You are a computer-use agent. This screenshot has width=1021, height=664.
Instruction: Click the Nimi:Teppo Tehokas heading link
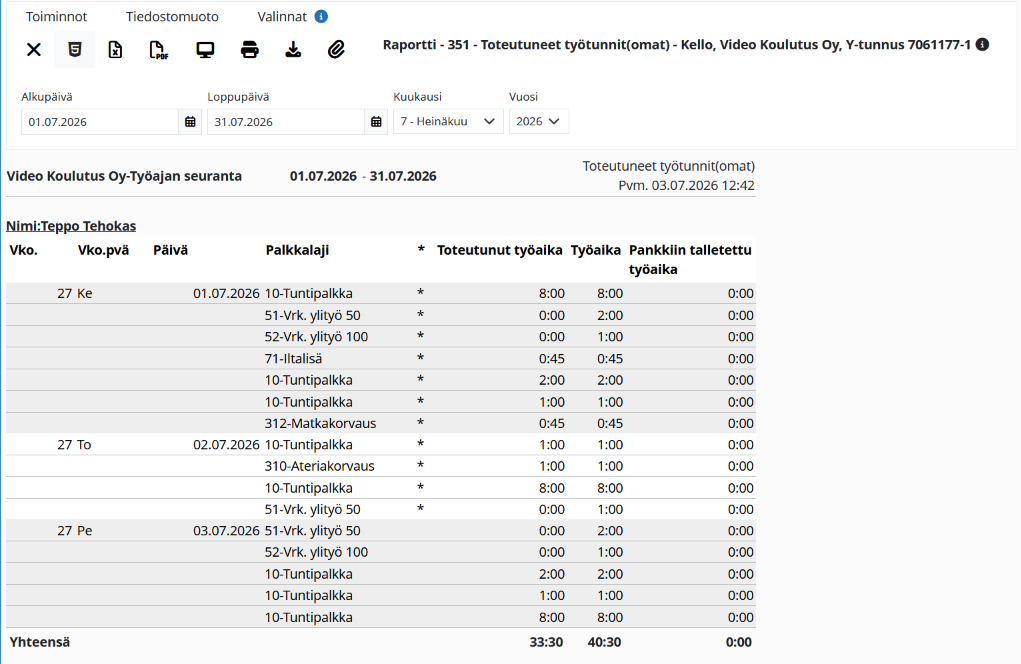(71, 226)
